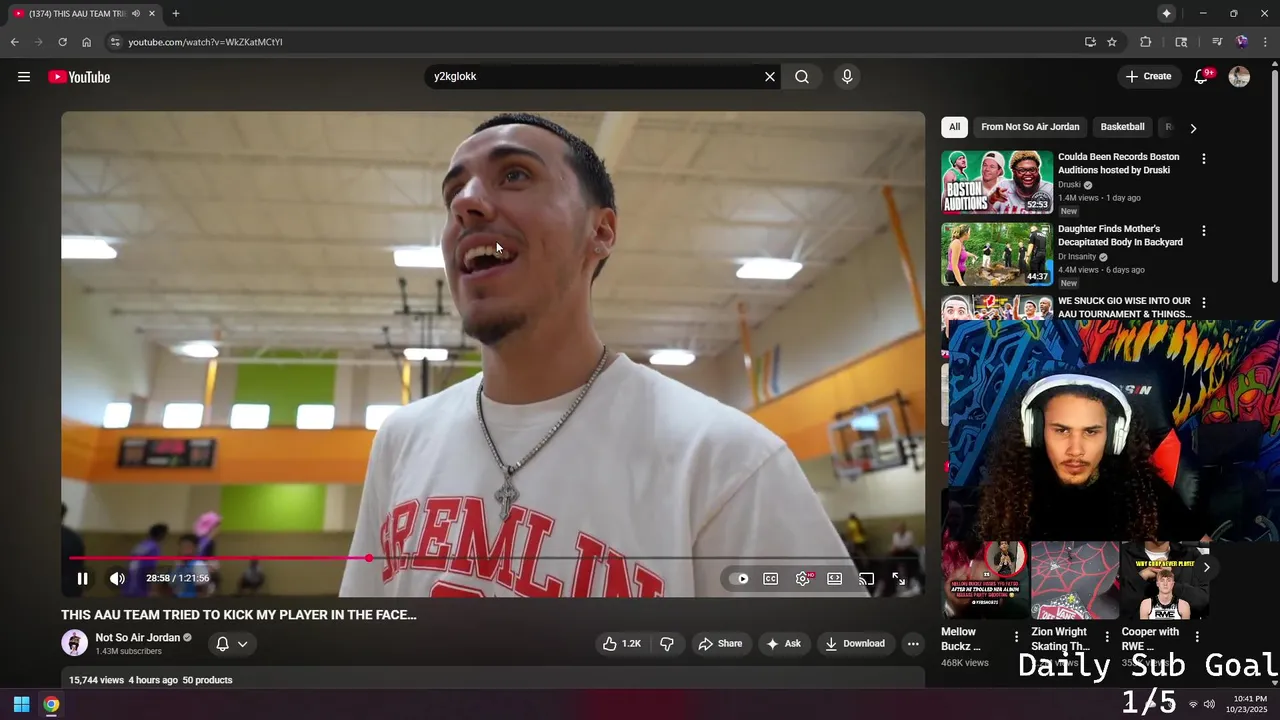The image size is (1280, 720).
Task: Start voice search with the microphone
Action: [847, 77]
